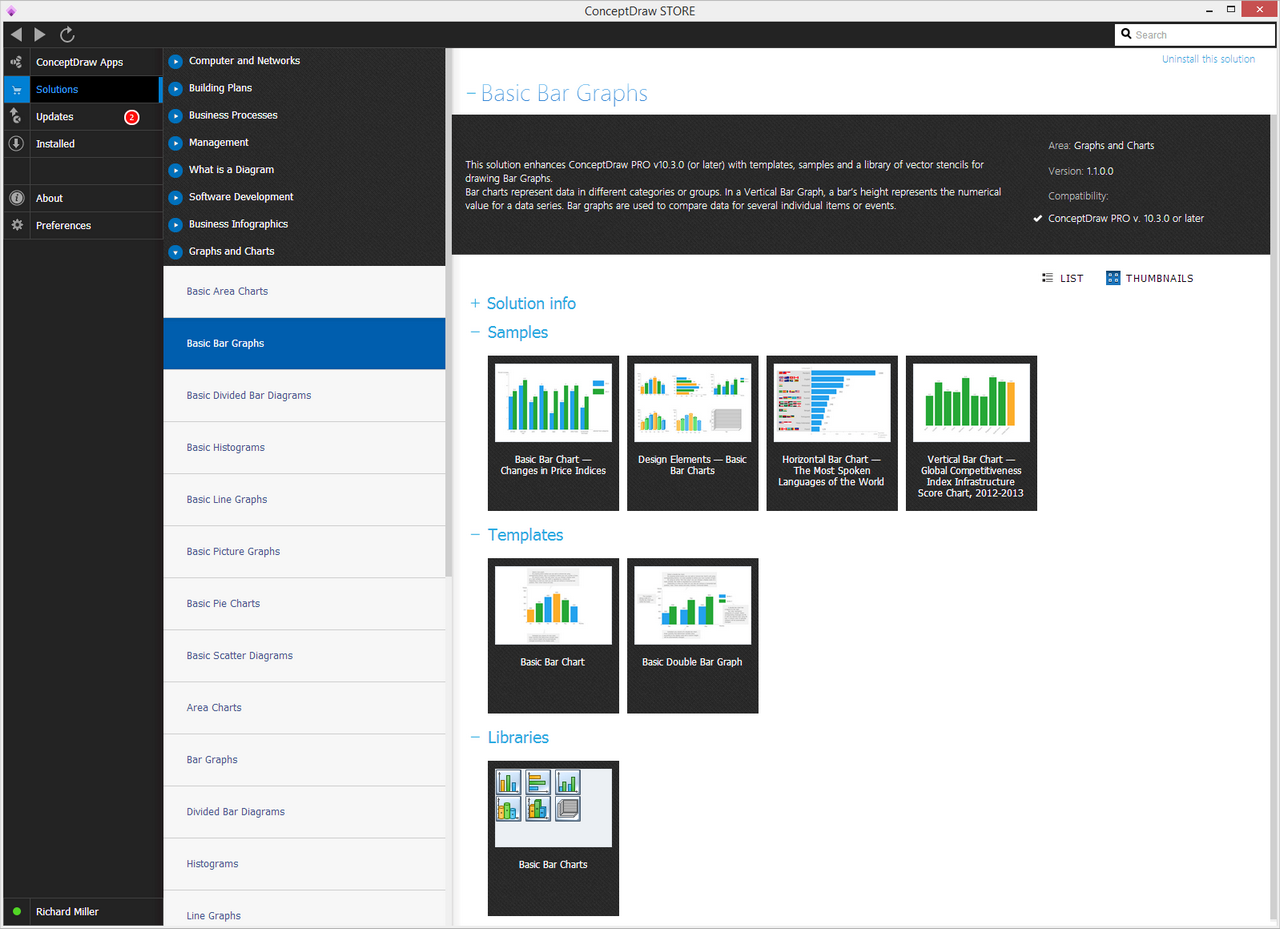Click the back navigation arrow
The image size is (1280, 929).
click(x=16, y=34)
